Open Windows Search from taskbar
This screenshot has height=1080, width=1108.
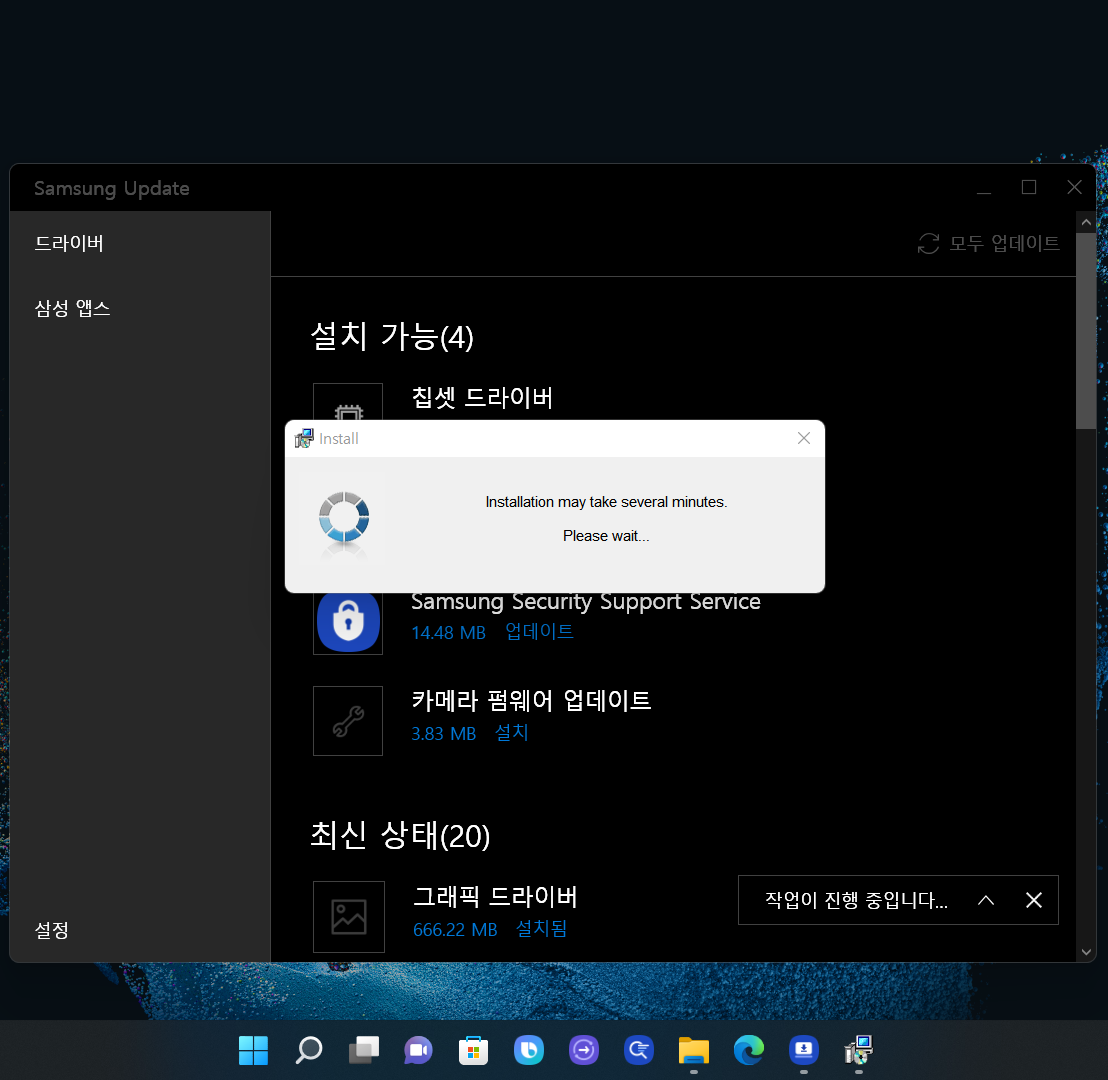pos(309,1050)
